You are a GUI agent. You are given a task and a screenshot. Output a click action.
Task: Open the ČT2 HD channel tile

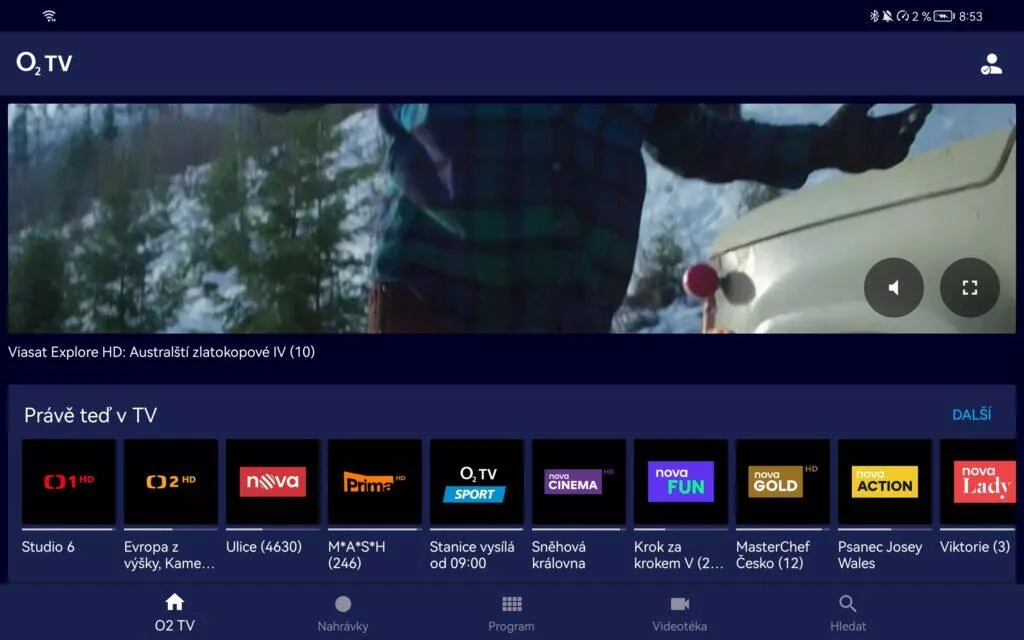[x=171, y=482]
